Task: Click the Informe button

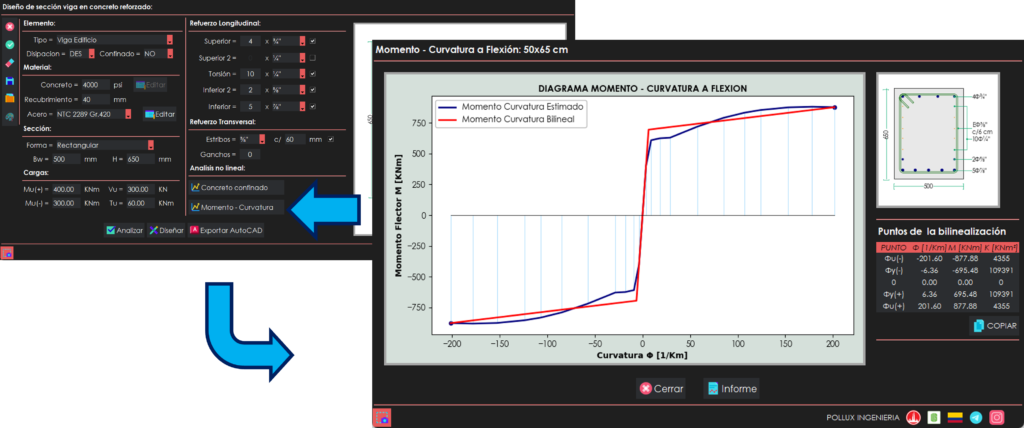Action: point(731,388)
